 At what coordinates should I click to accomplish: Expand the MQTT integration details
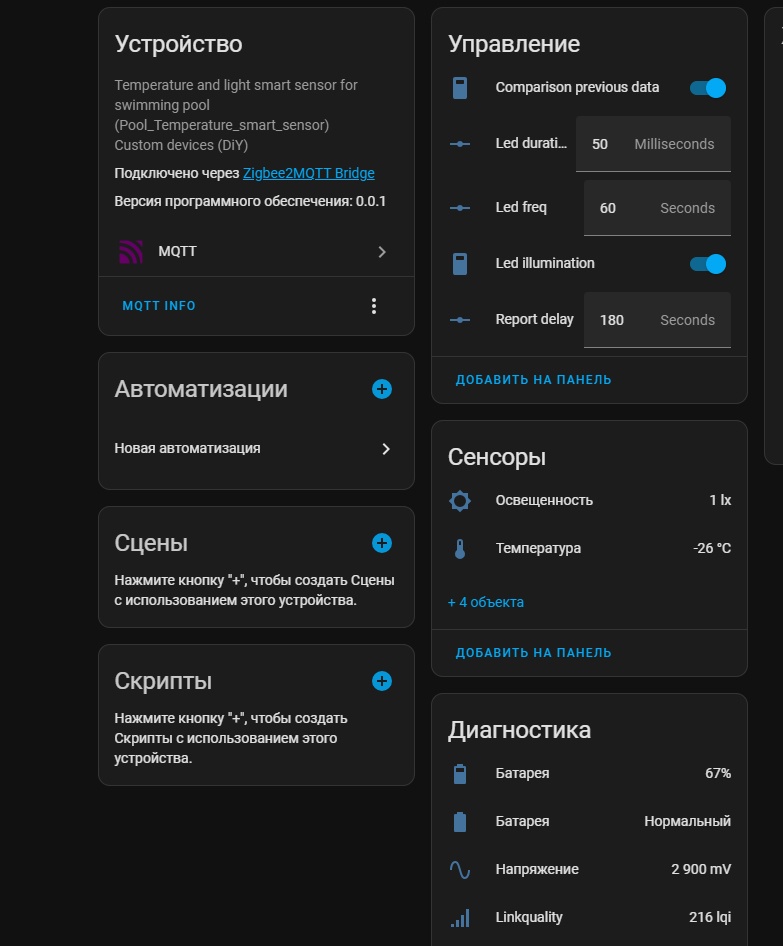tap(381, 251)
